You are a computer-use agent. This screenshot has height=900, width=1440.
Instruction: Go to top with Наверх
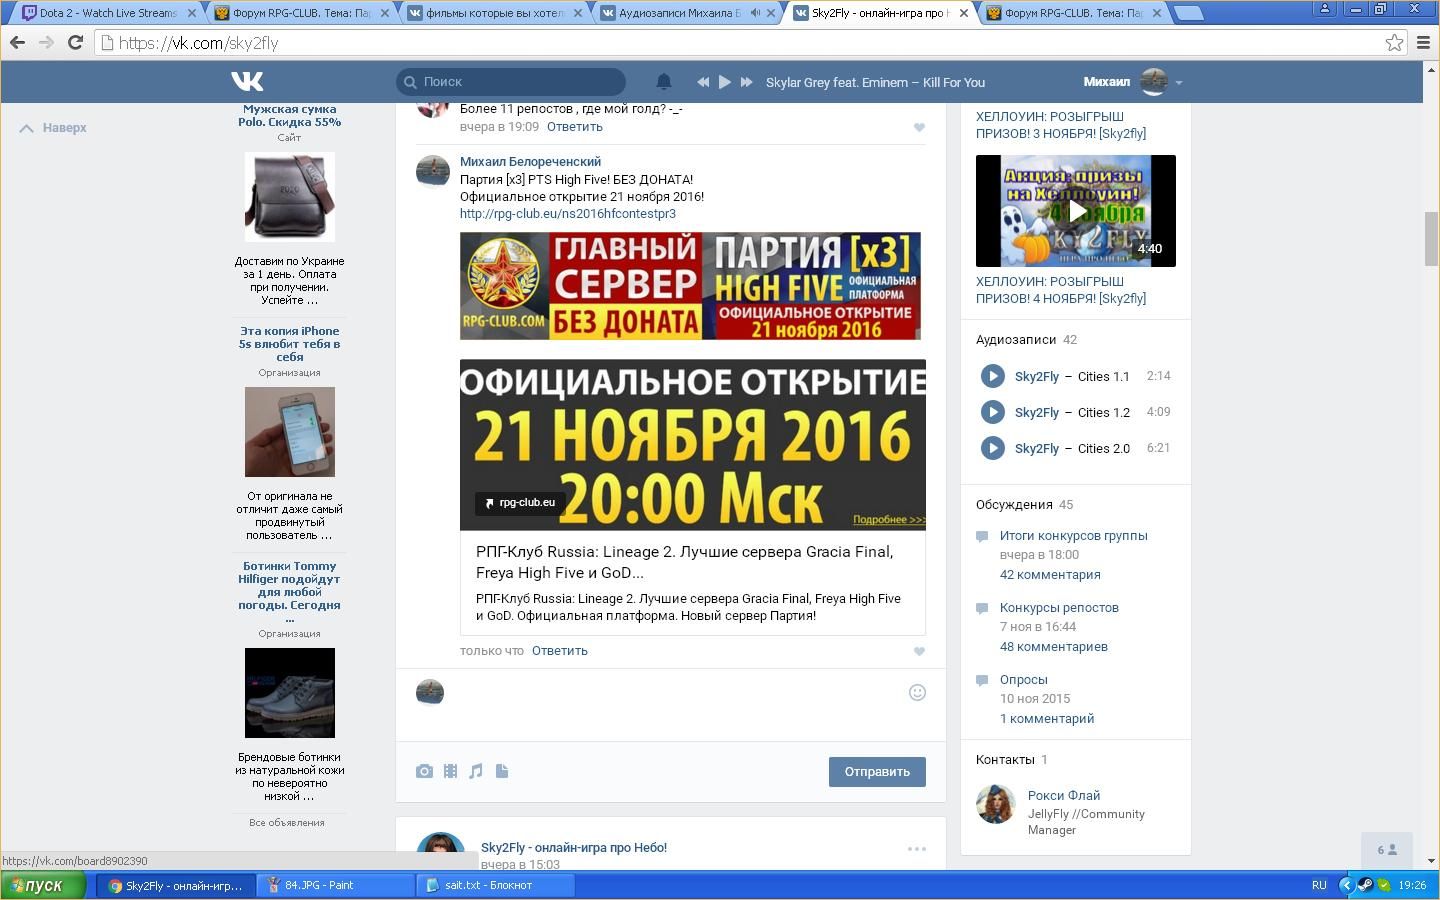pos(53,128)
